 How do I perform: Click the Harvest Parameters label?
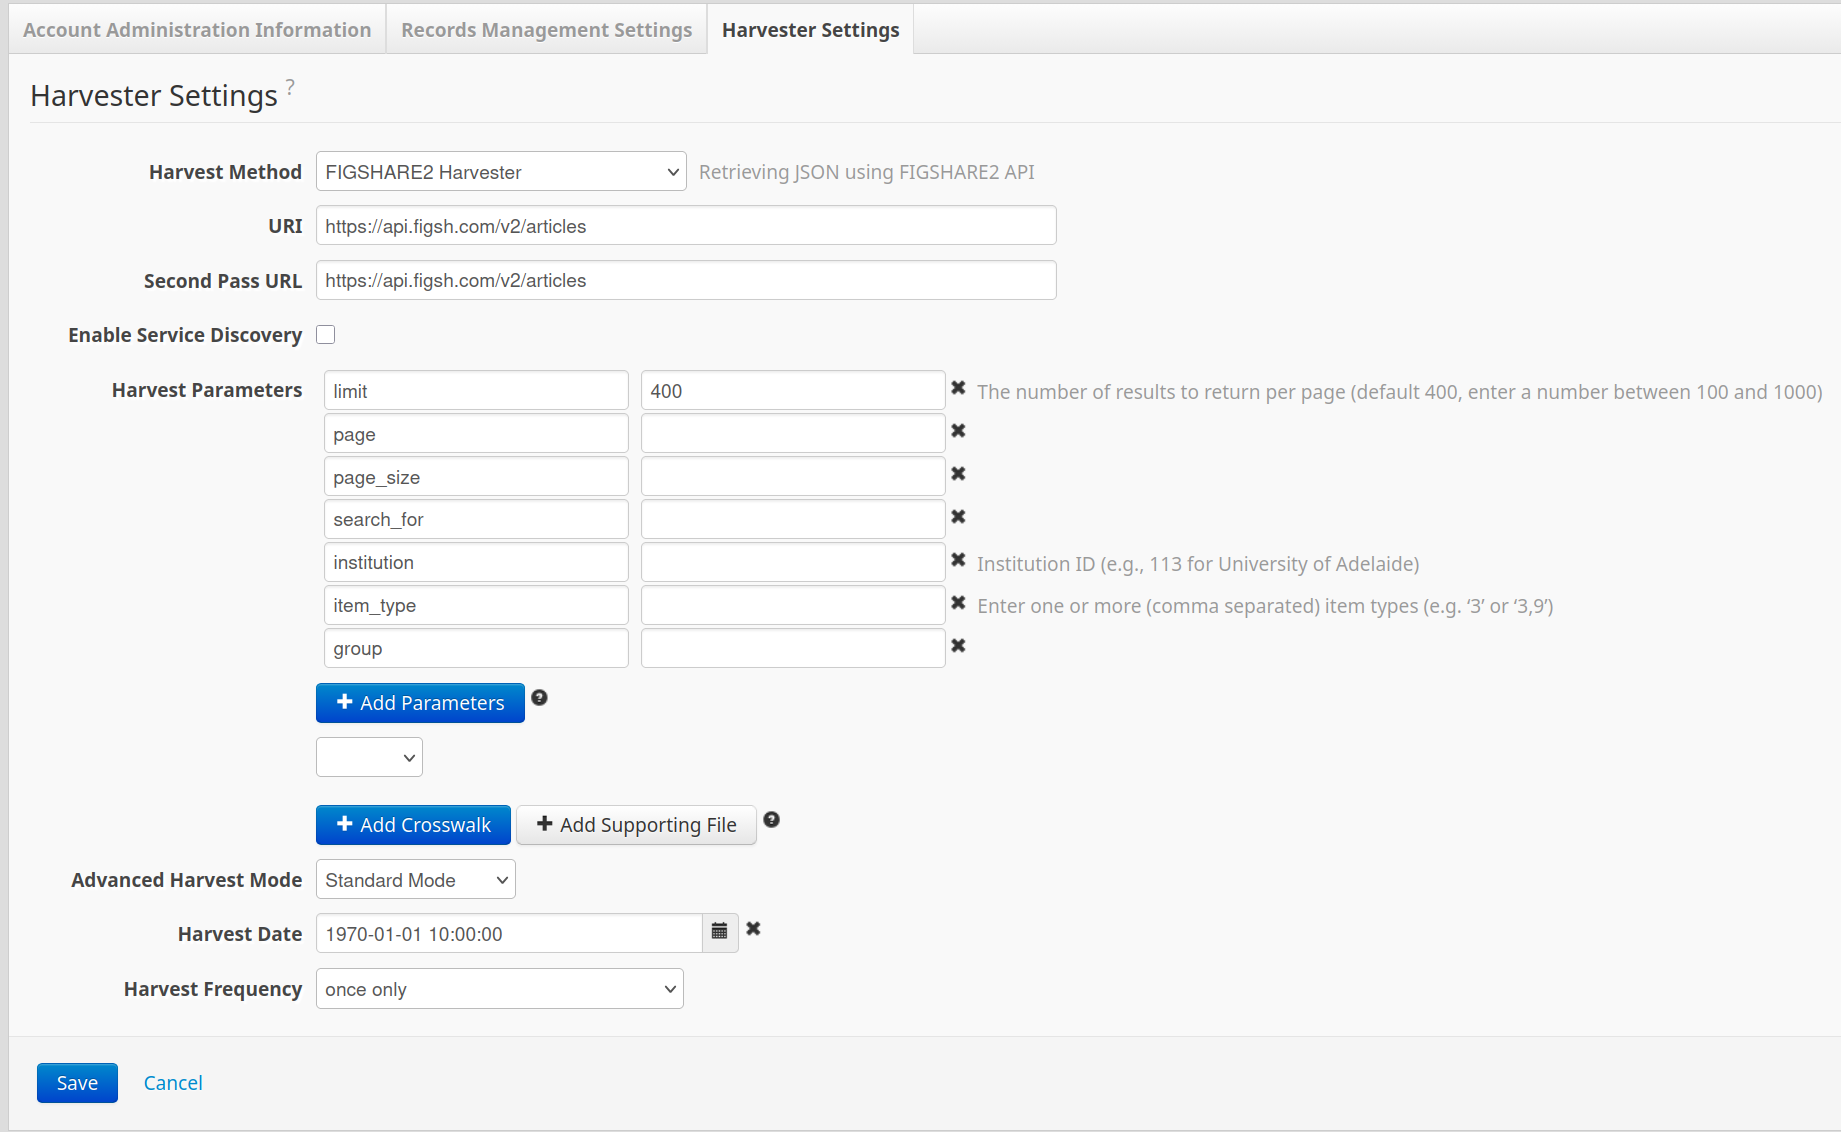(207, 390)
